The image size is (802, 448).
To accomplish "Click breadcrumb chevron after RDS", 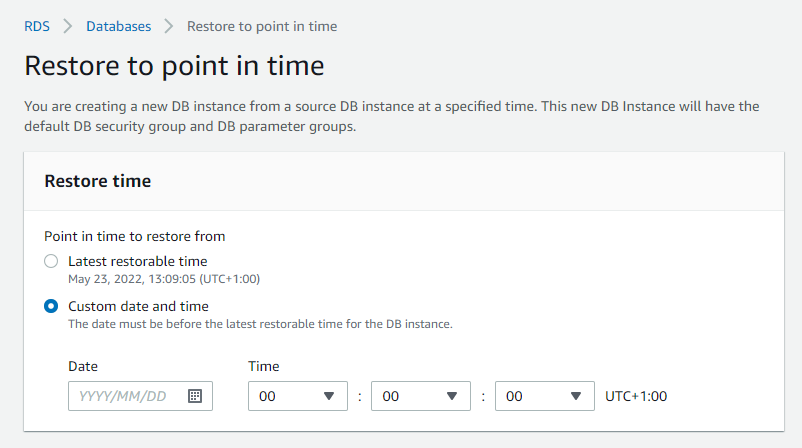I will click(68, 26).
